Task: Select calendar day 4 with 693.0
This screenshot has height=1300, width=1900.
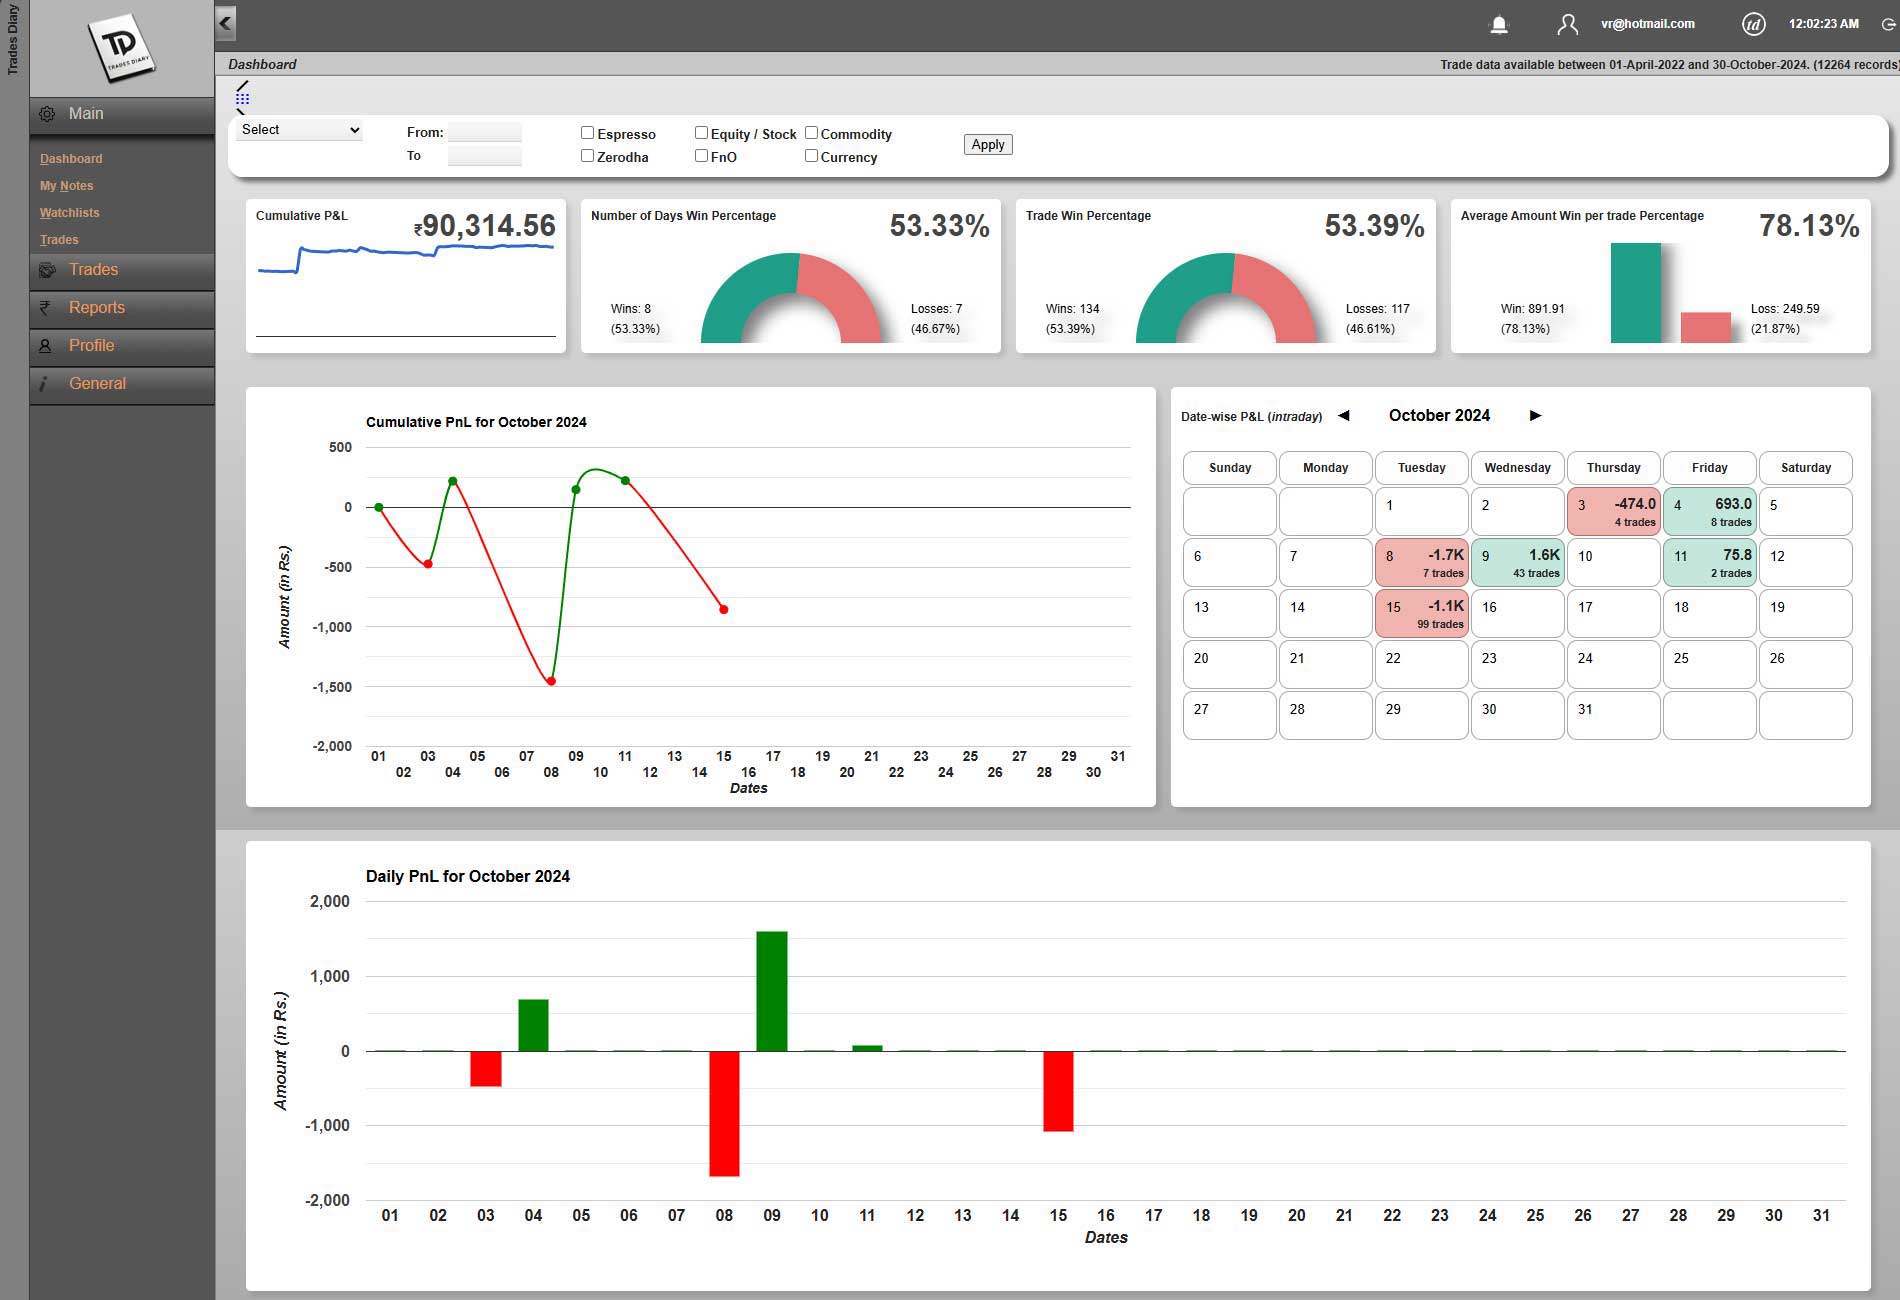Action: coord(1709,511)
